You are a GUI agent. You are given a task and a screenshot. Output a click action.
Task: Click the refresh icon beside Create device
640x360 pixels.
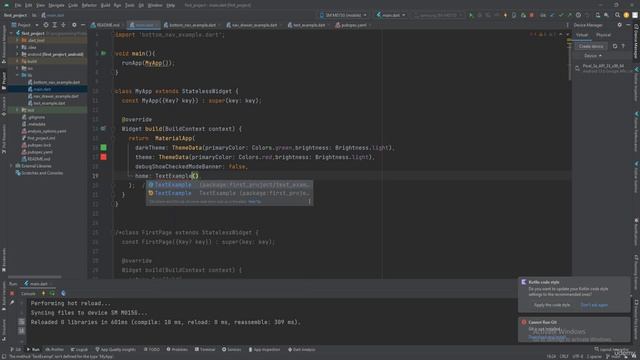point(615,46)
